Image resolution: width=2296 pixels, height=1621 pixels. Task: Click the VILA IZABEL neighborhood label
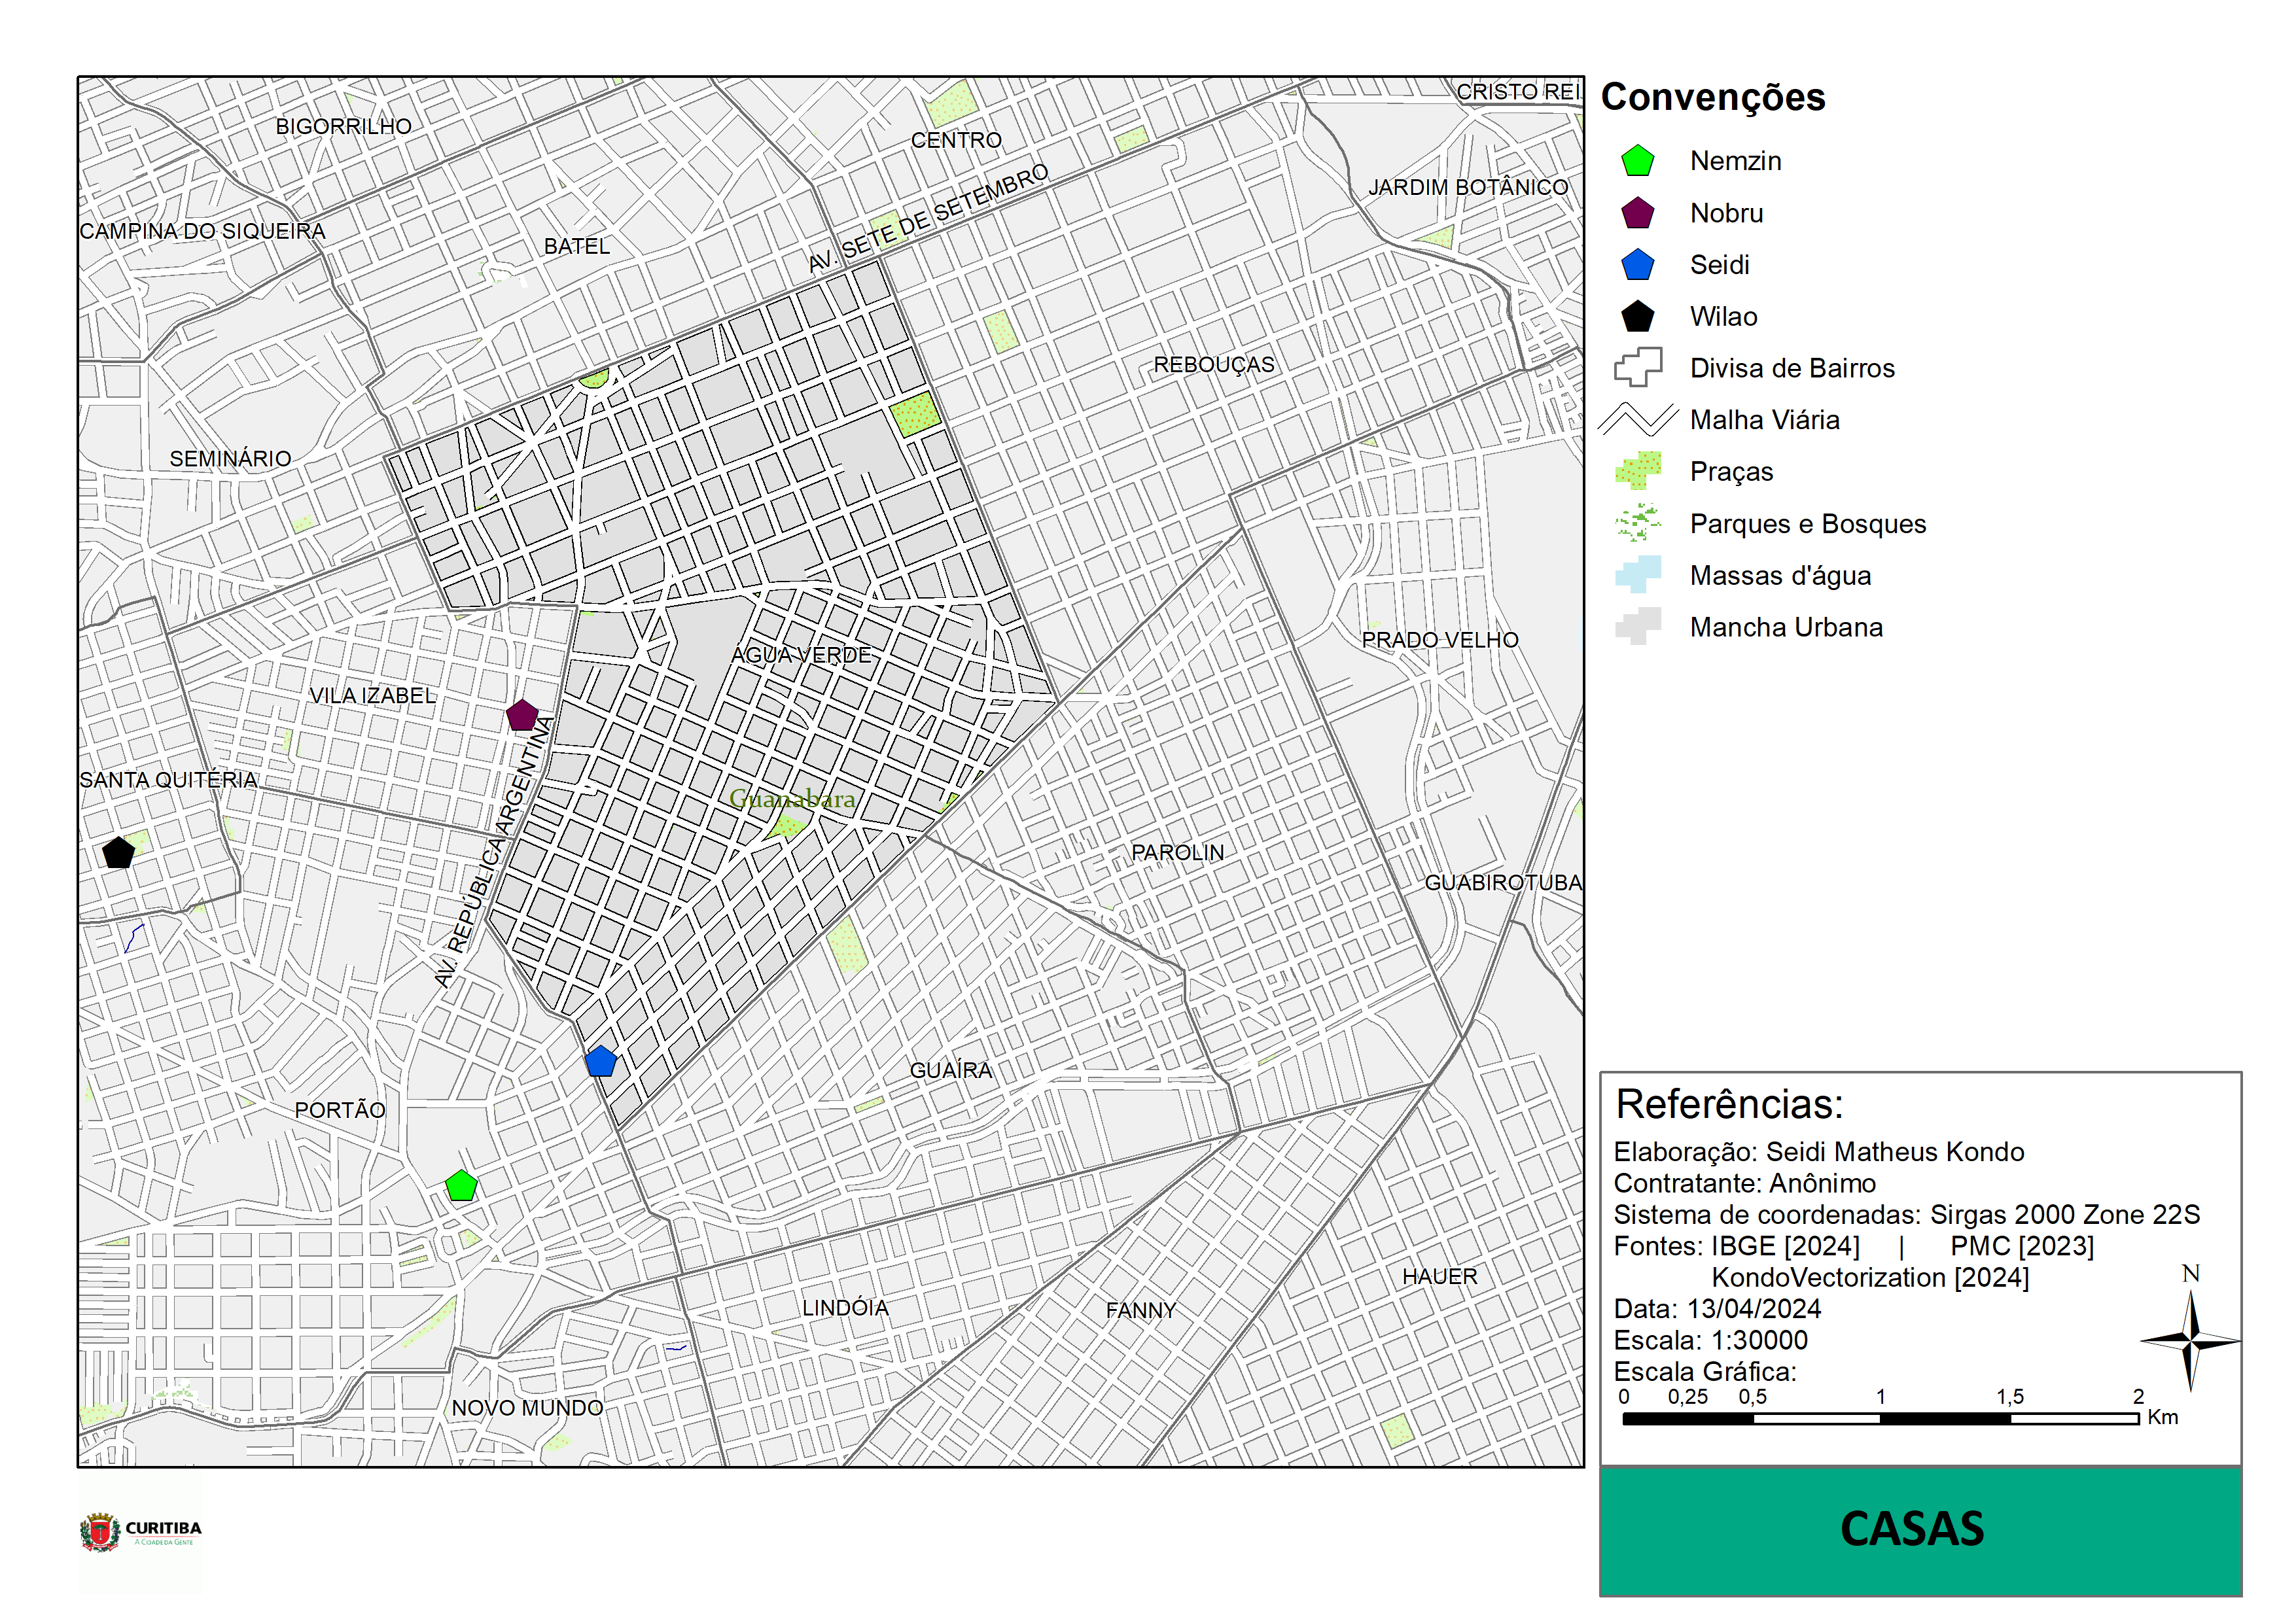coord(372,696)
